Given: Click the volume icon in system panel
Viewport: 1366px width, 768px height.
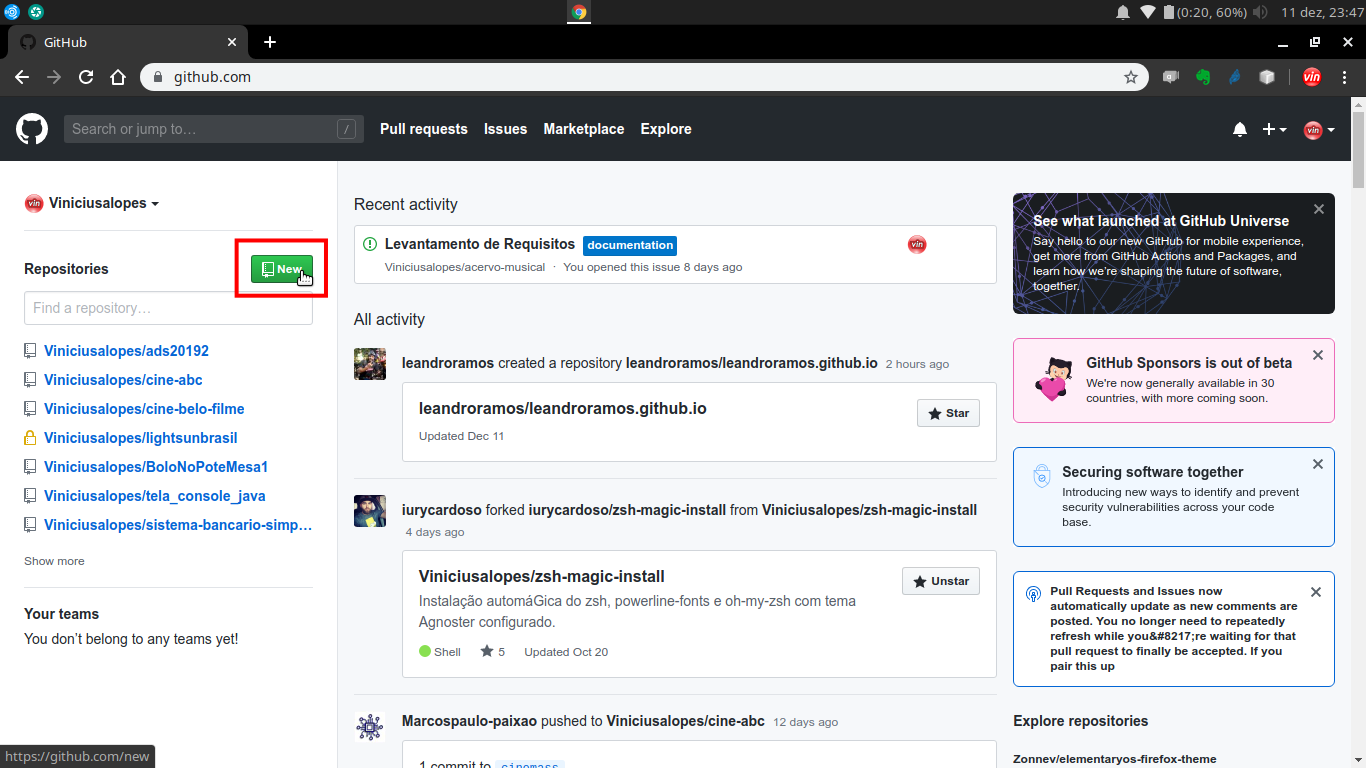Looking at the screenshot, I should [1260, 12].
